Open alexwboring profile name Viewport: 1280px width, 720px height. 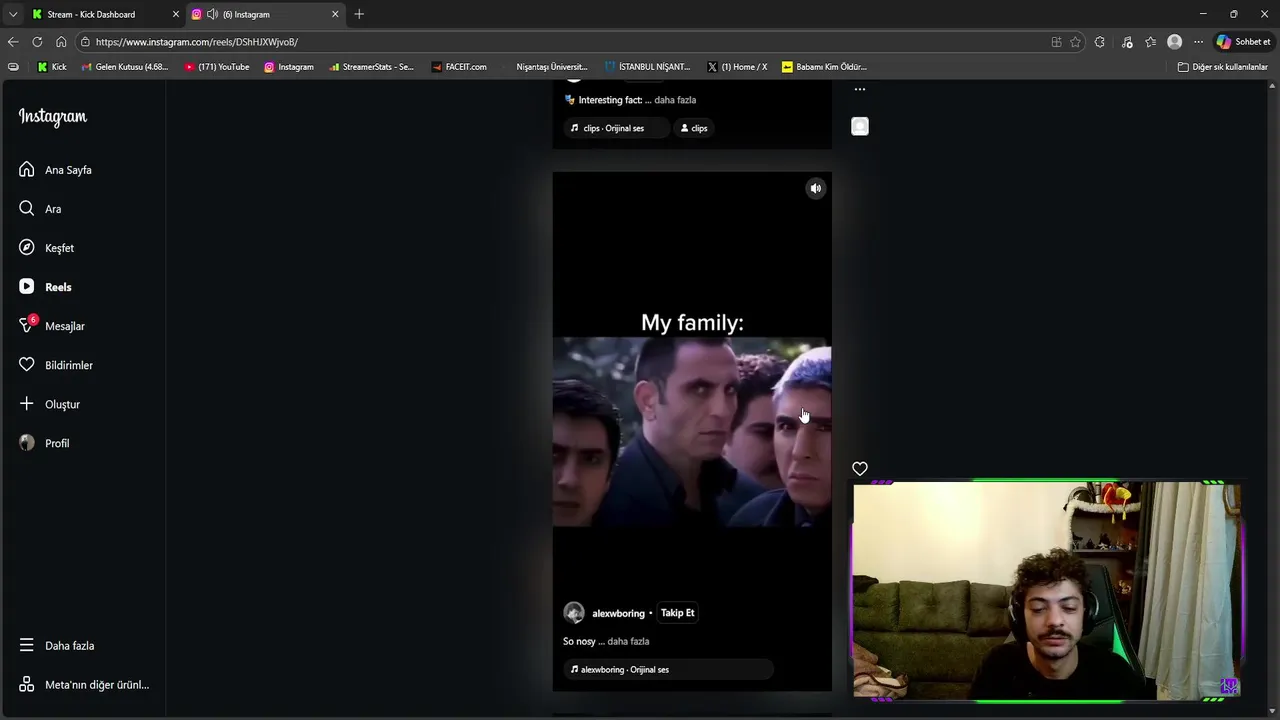point(618,613)
